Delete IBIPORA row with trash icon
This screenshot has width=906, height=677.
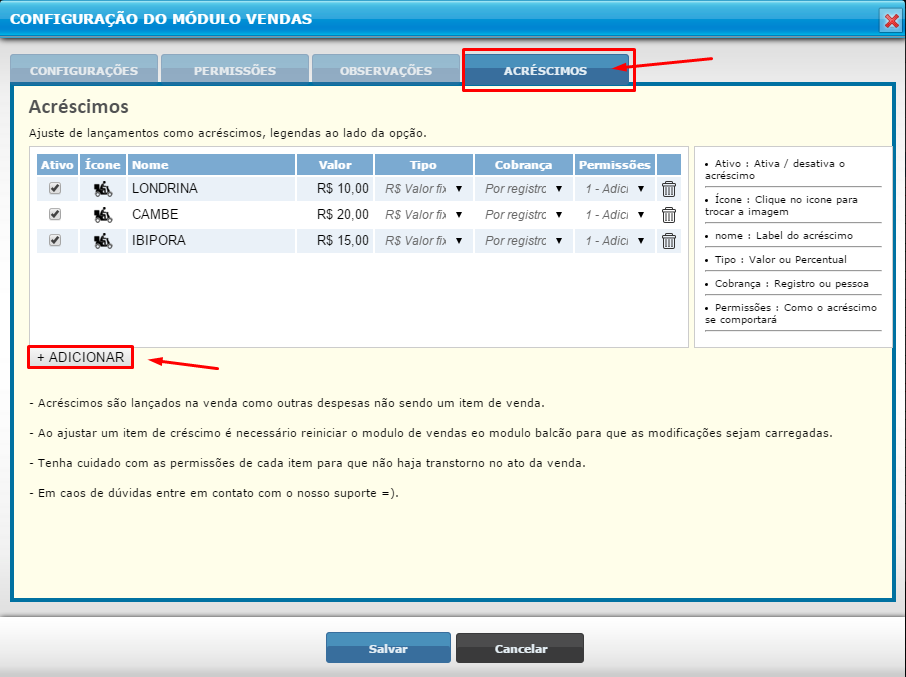pos(669,240)
